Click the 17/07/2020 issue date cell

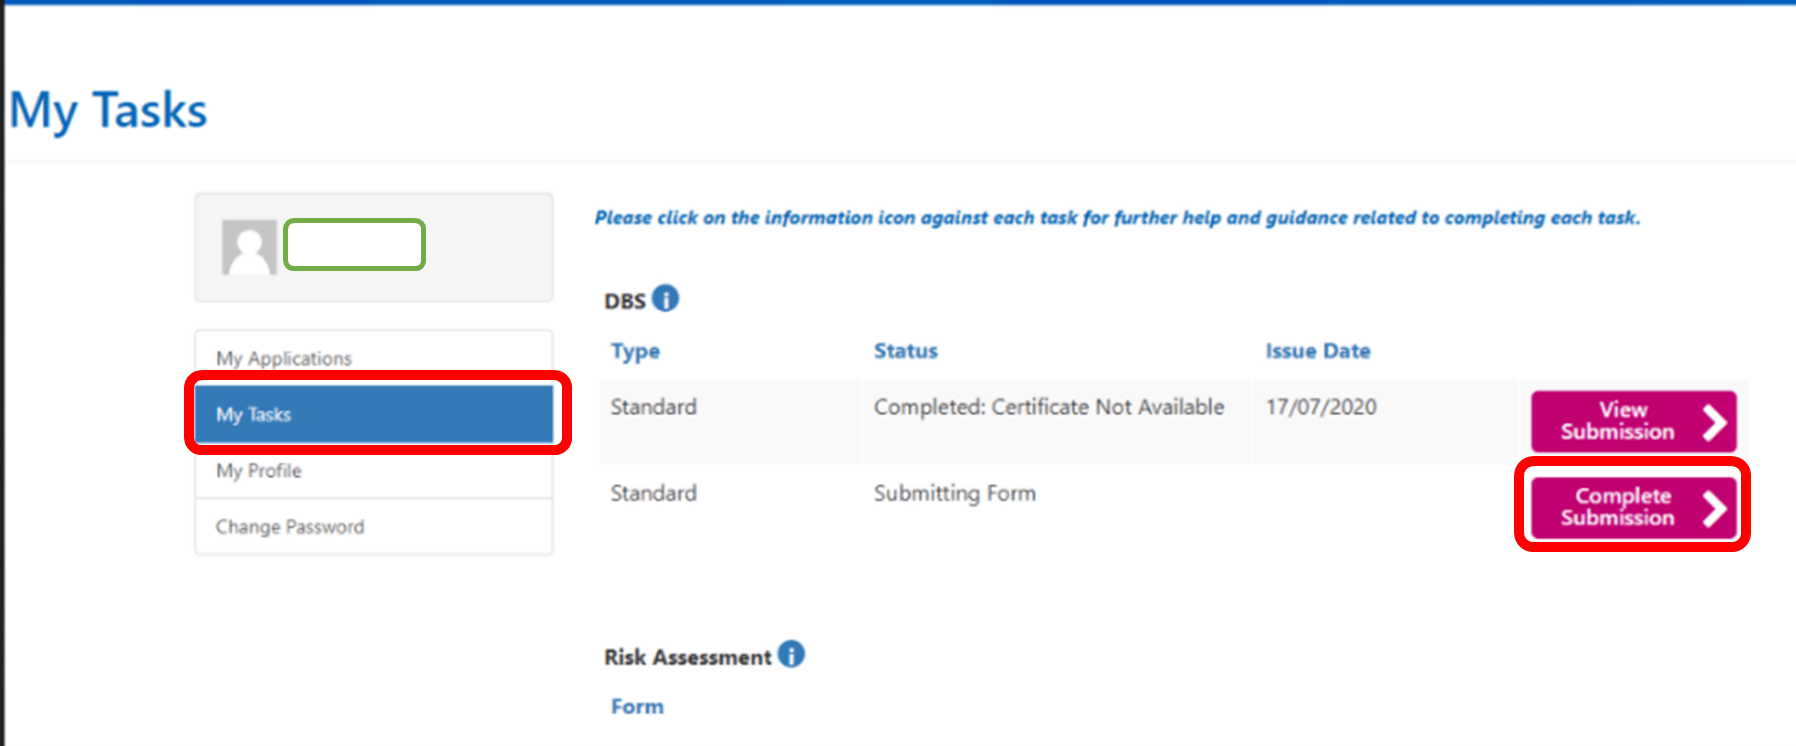pos(1320,407)
